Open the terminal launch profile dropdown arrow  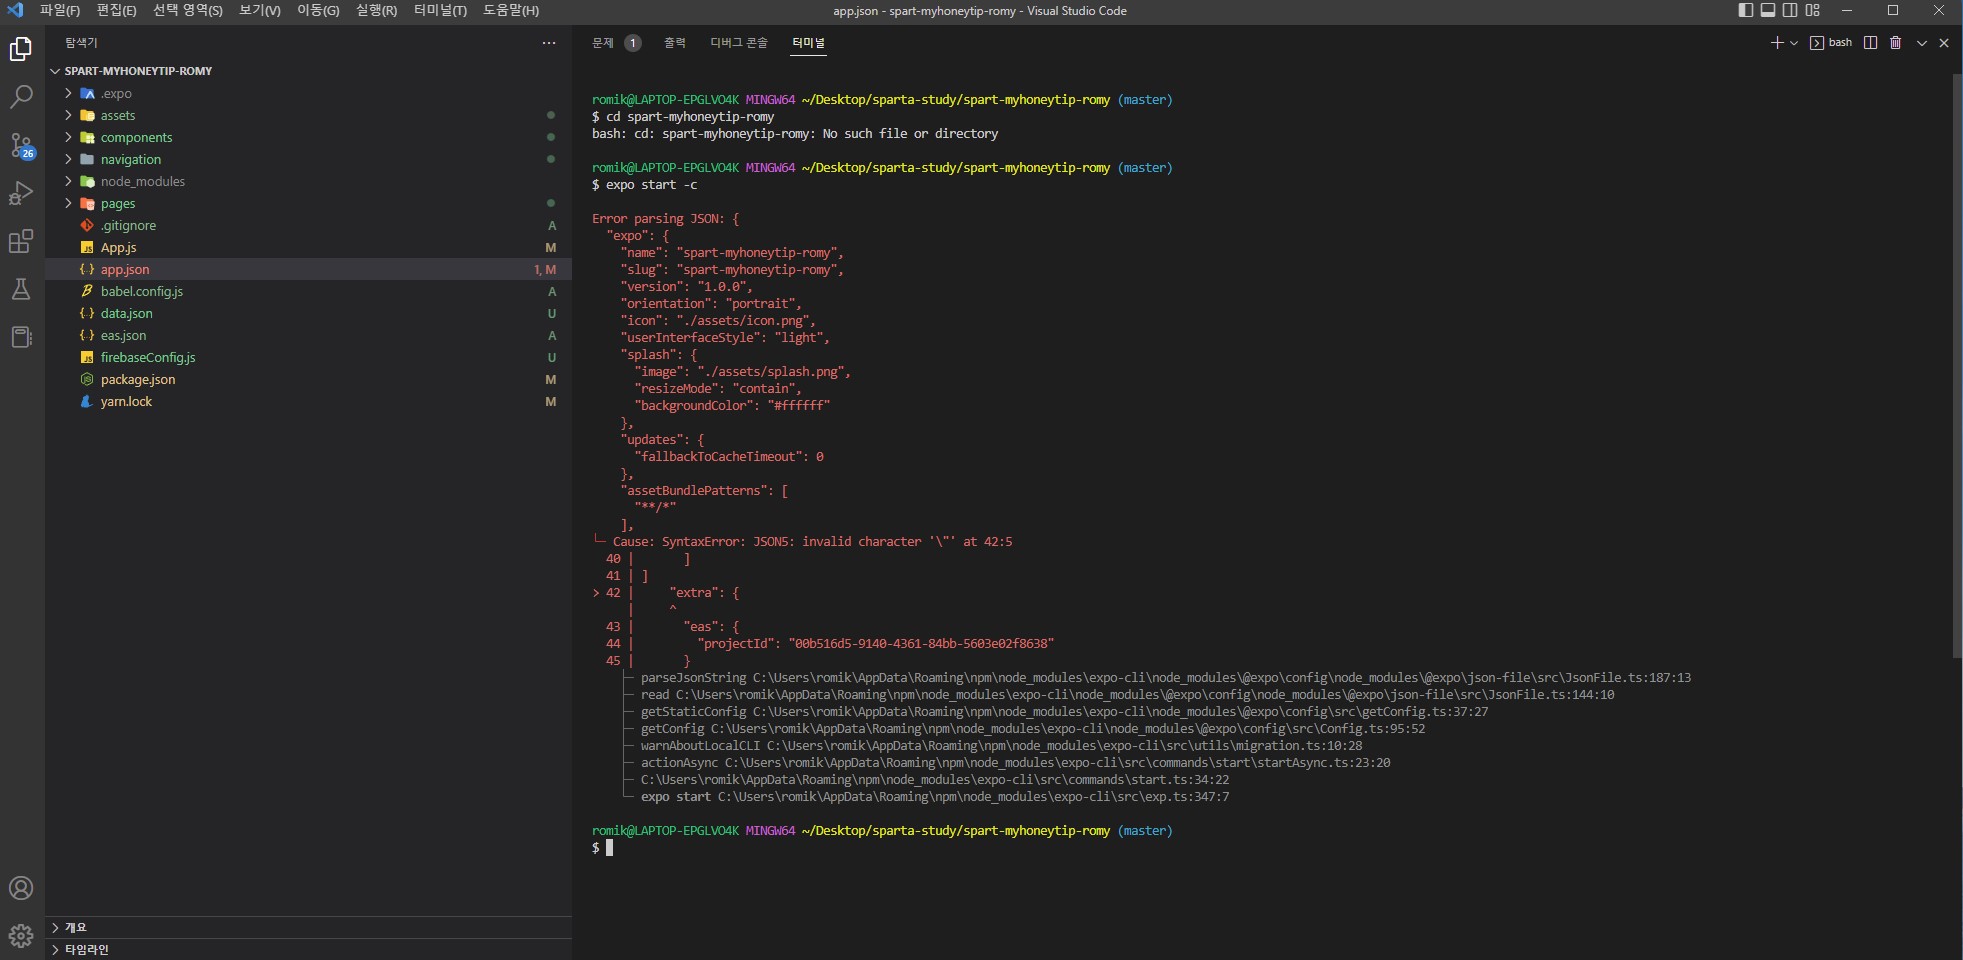(1794, 43)
